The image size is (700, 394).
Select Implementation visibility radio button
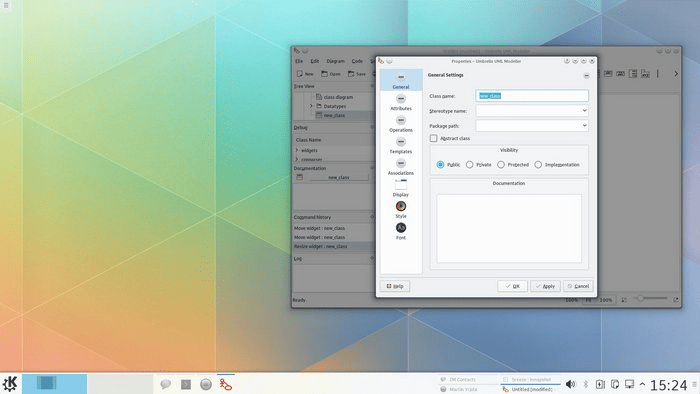click(x=538, y=165)
